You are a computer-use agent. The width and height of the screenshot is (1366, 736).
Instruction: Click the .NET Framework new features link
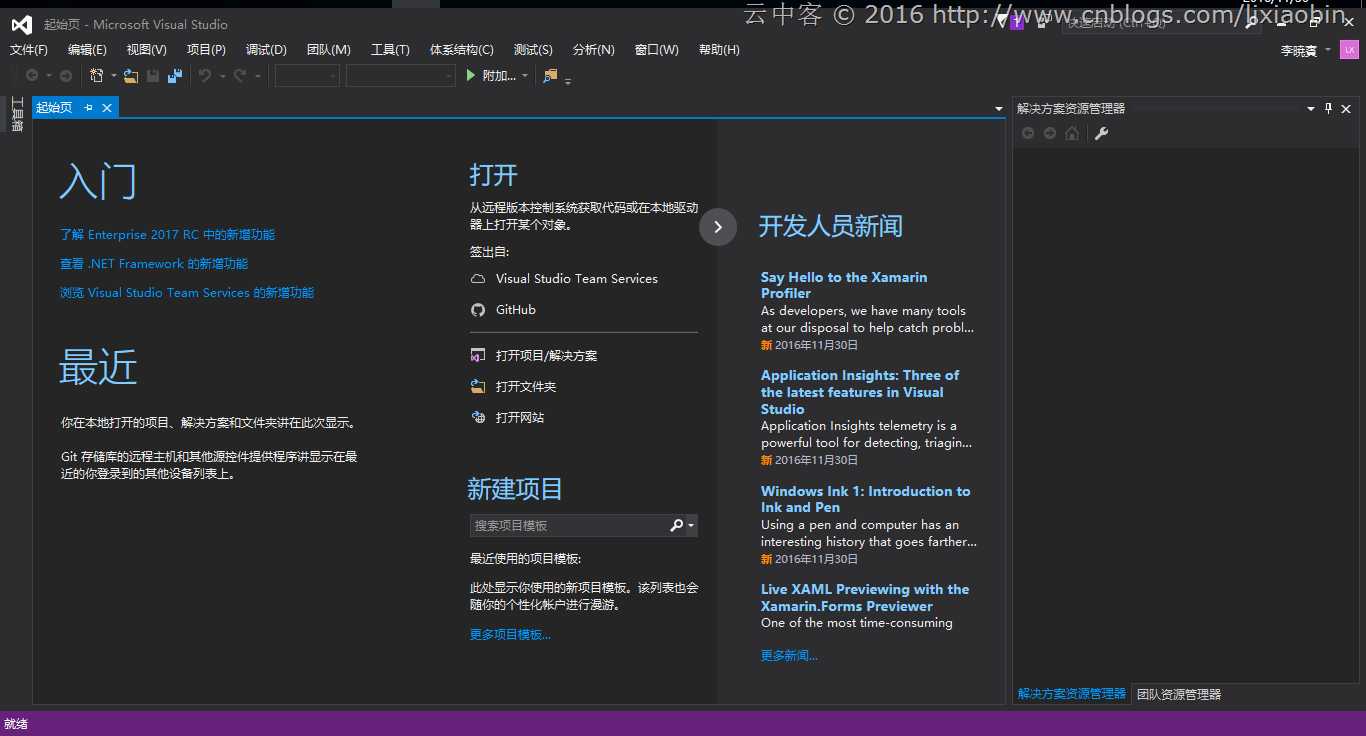(x=154, y=264)
